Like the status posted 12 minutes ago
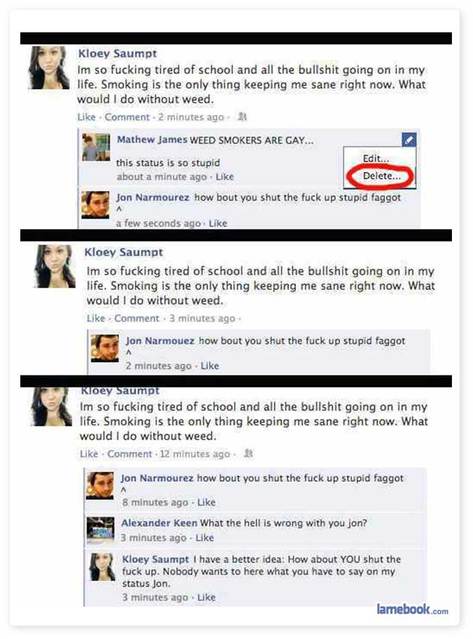This screenshot has height=639, width=473. pyautogui.click(x=89, y=454)
